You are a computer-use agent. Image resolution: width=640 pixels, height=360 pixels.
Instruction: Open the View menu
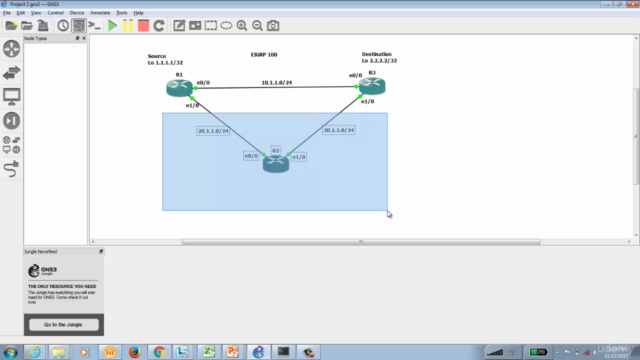click(x=36, y=13)
